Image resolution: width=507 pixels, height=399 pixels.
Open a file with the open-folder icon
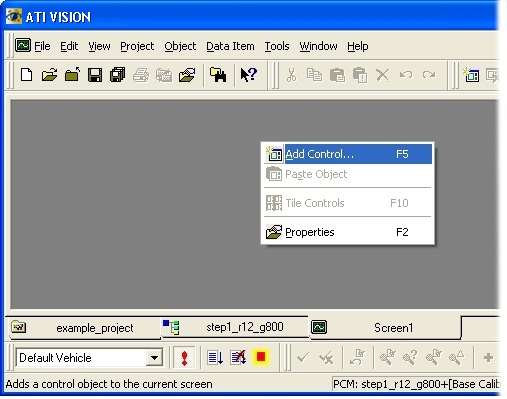(49, 75)
